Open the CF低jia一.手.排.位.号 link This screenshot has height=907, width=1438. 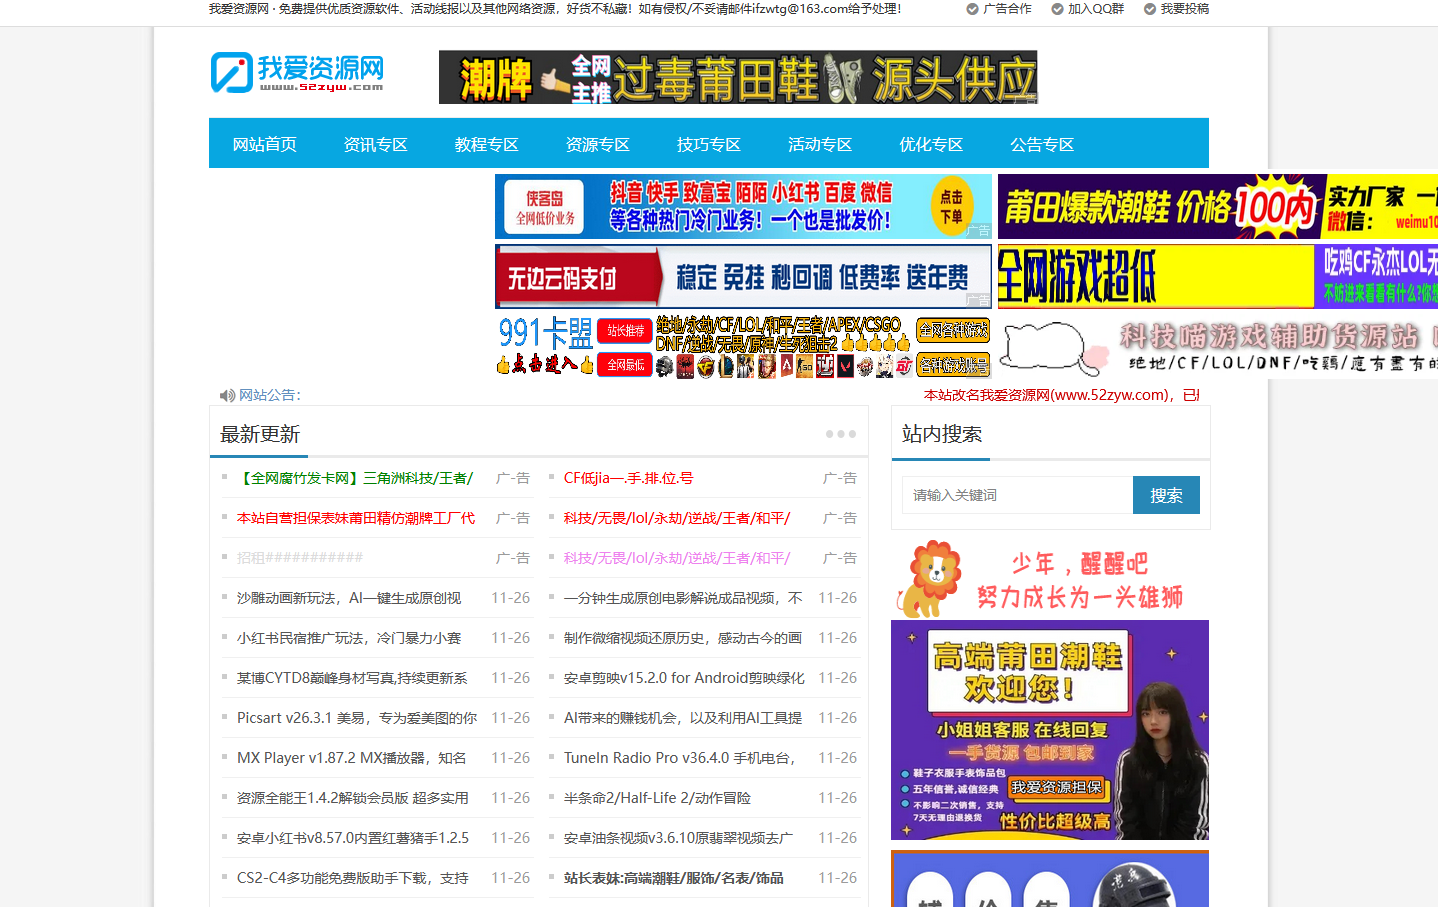(628, 478)
